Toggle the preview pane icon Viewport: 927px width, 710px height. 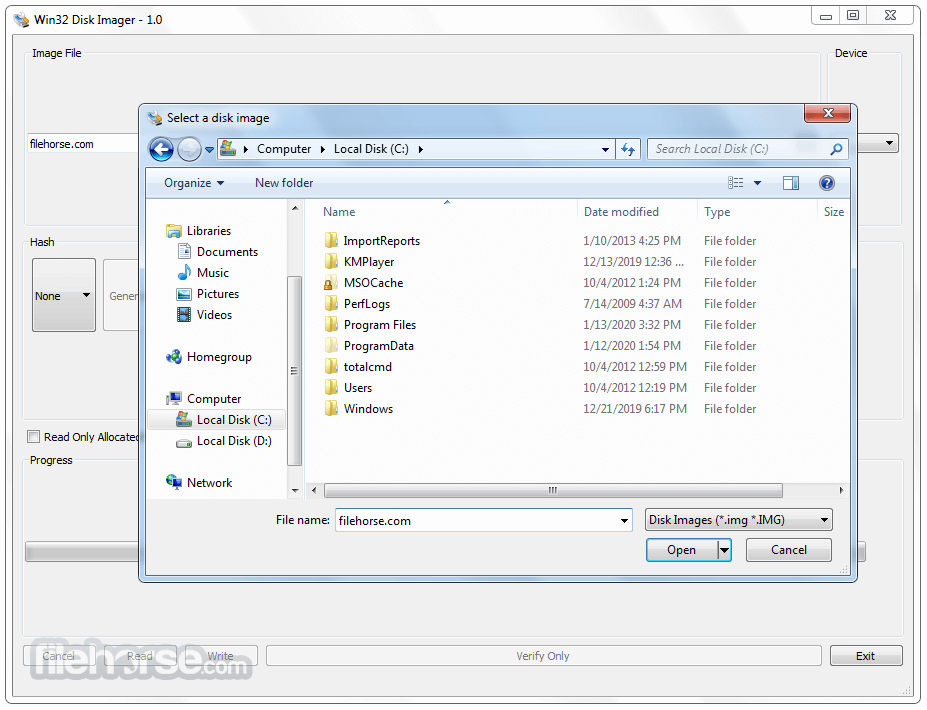tap(790, 183)
